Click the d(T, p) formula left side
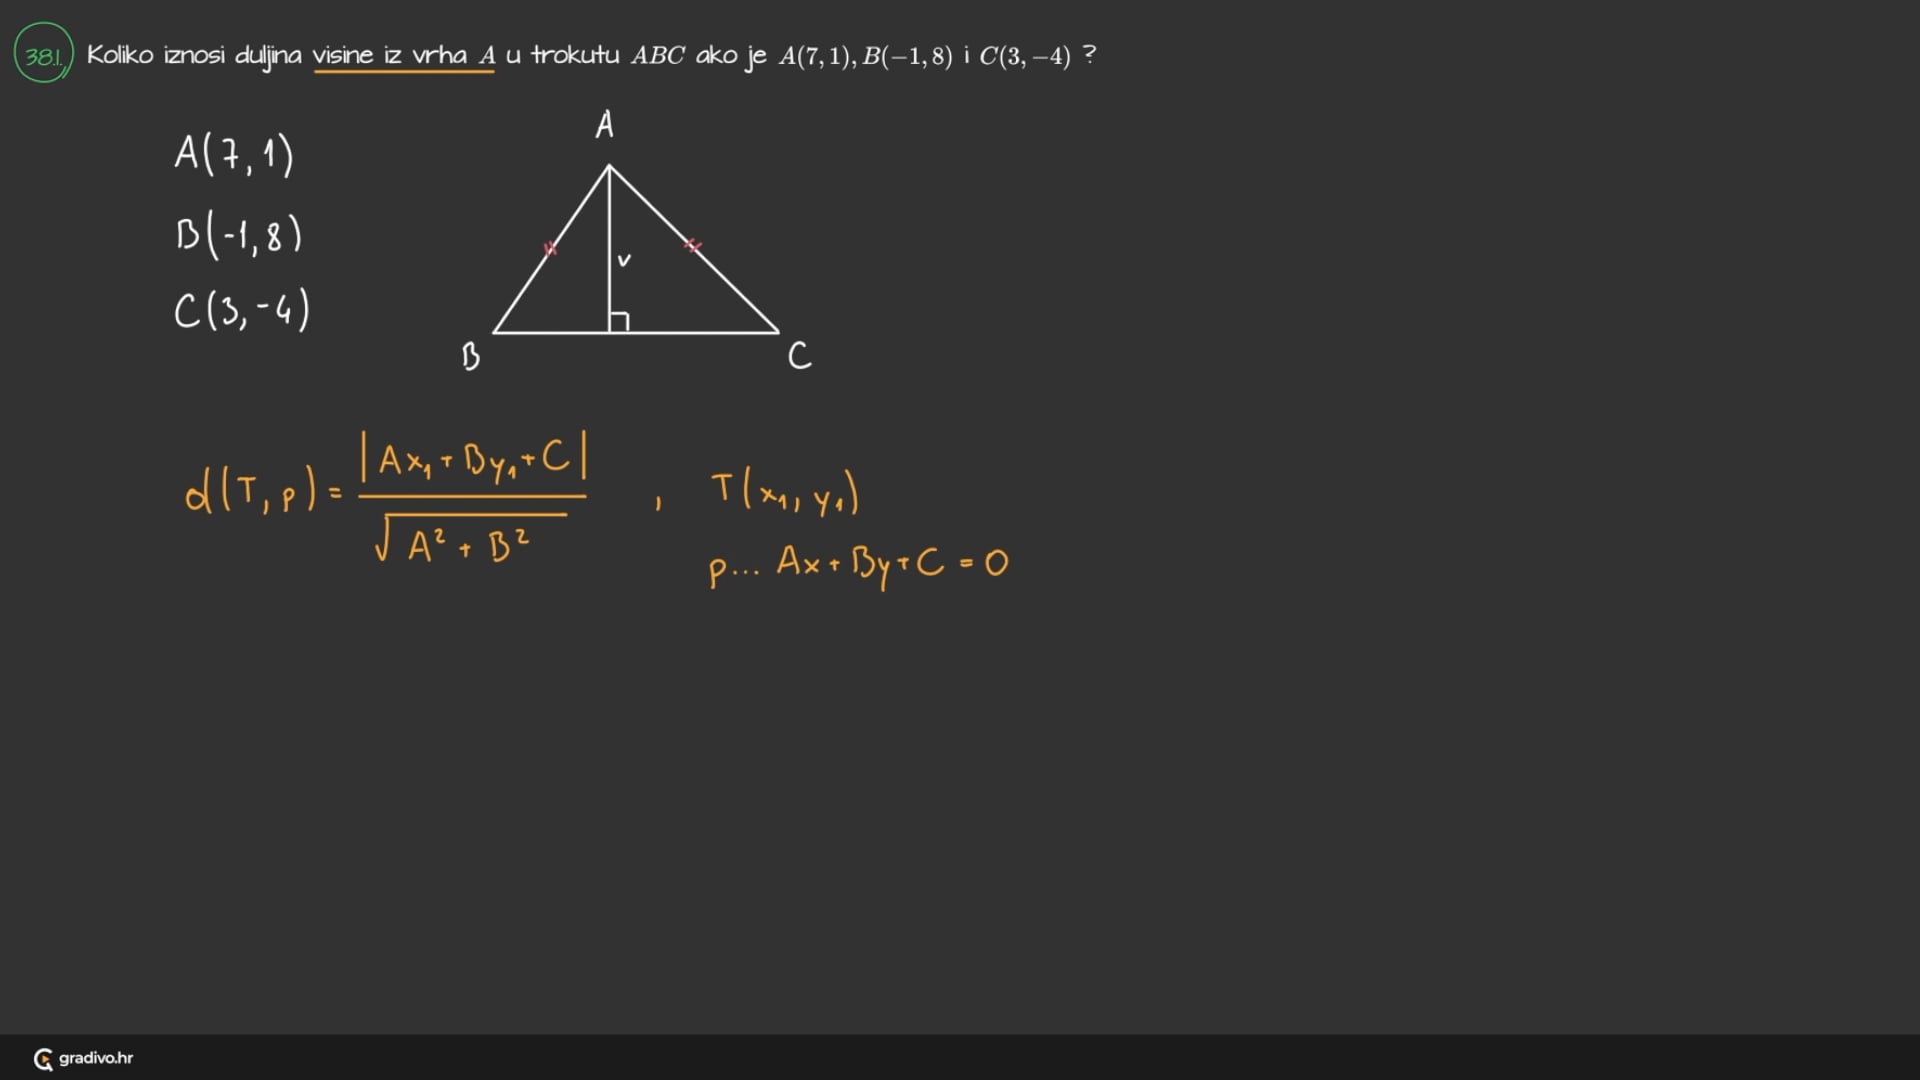1920x1080 pixels. (x=250, y=491)
